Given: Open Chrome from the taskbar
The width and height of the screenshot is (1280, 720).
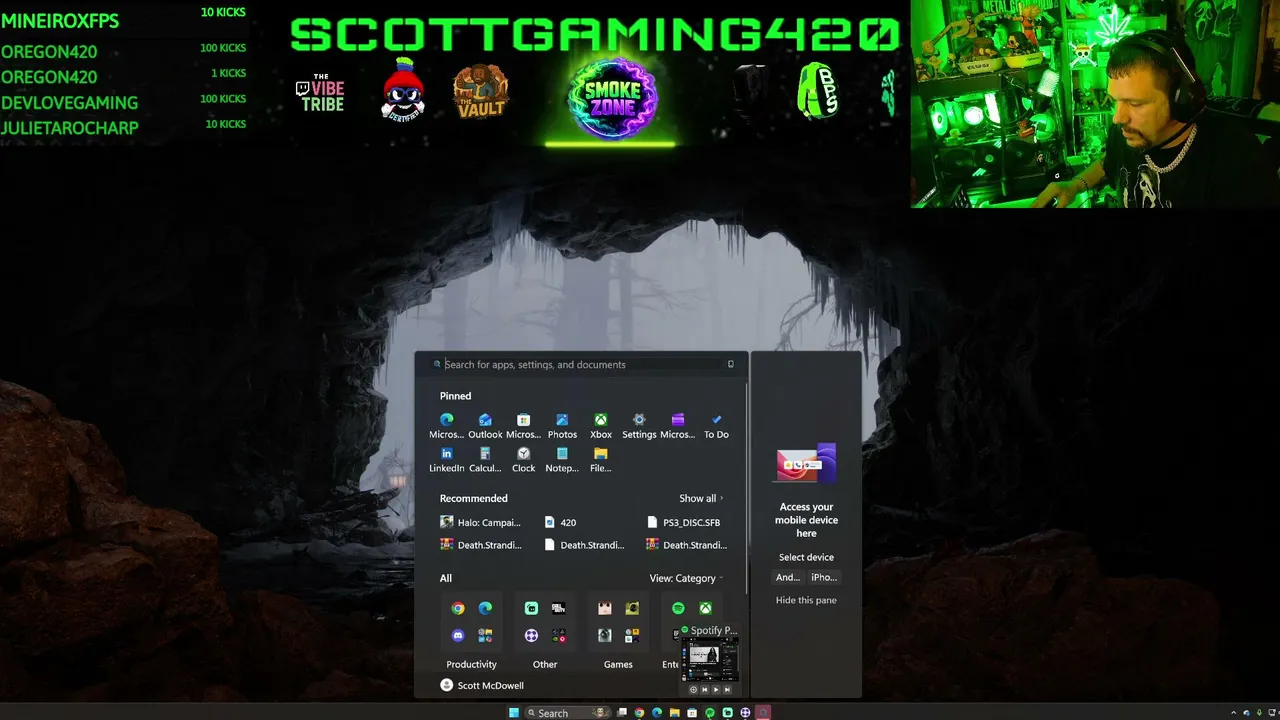Looking at the screenshot, I should [639, 713].
